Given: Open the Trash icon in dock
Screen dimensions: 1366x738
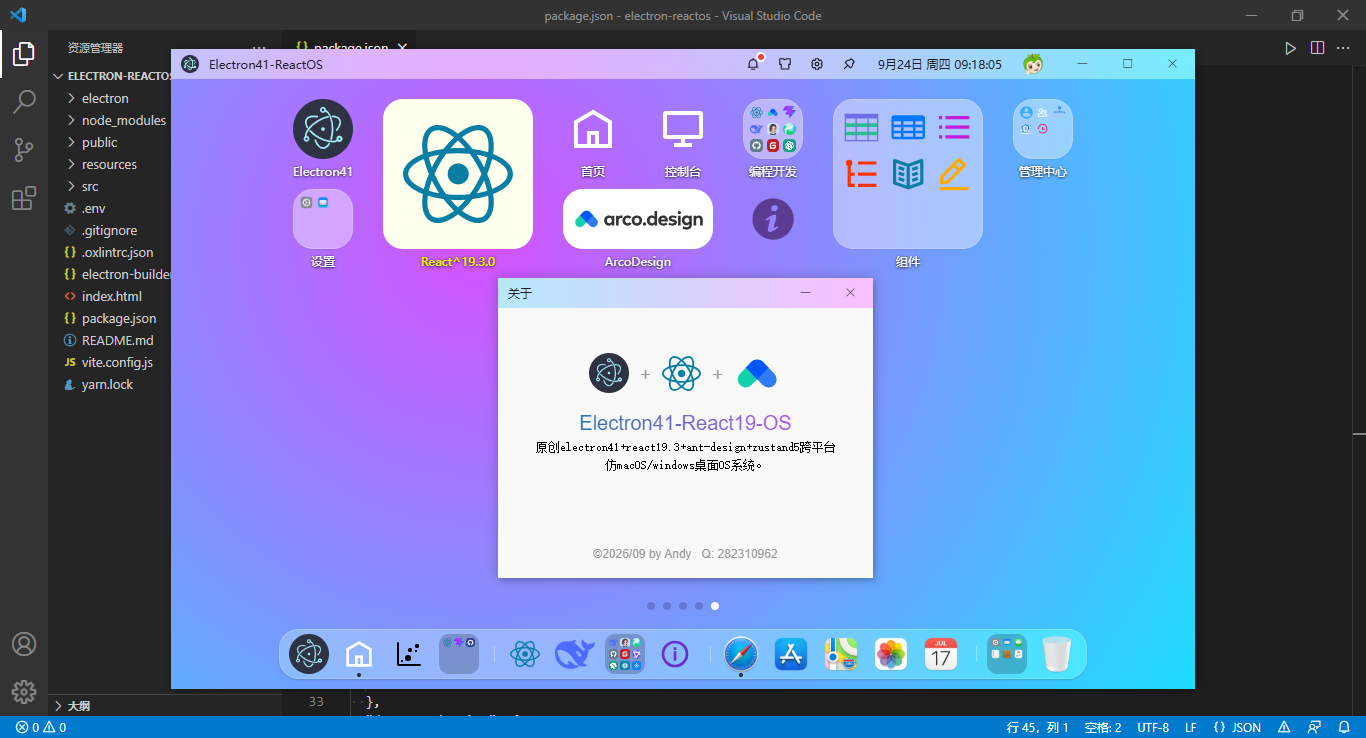Looking at the screenshot, I should tap(1057, 654).
